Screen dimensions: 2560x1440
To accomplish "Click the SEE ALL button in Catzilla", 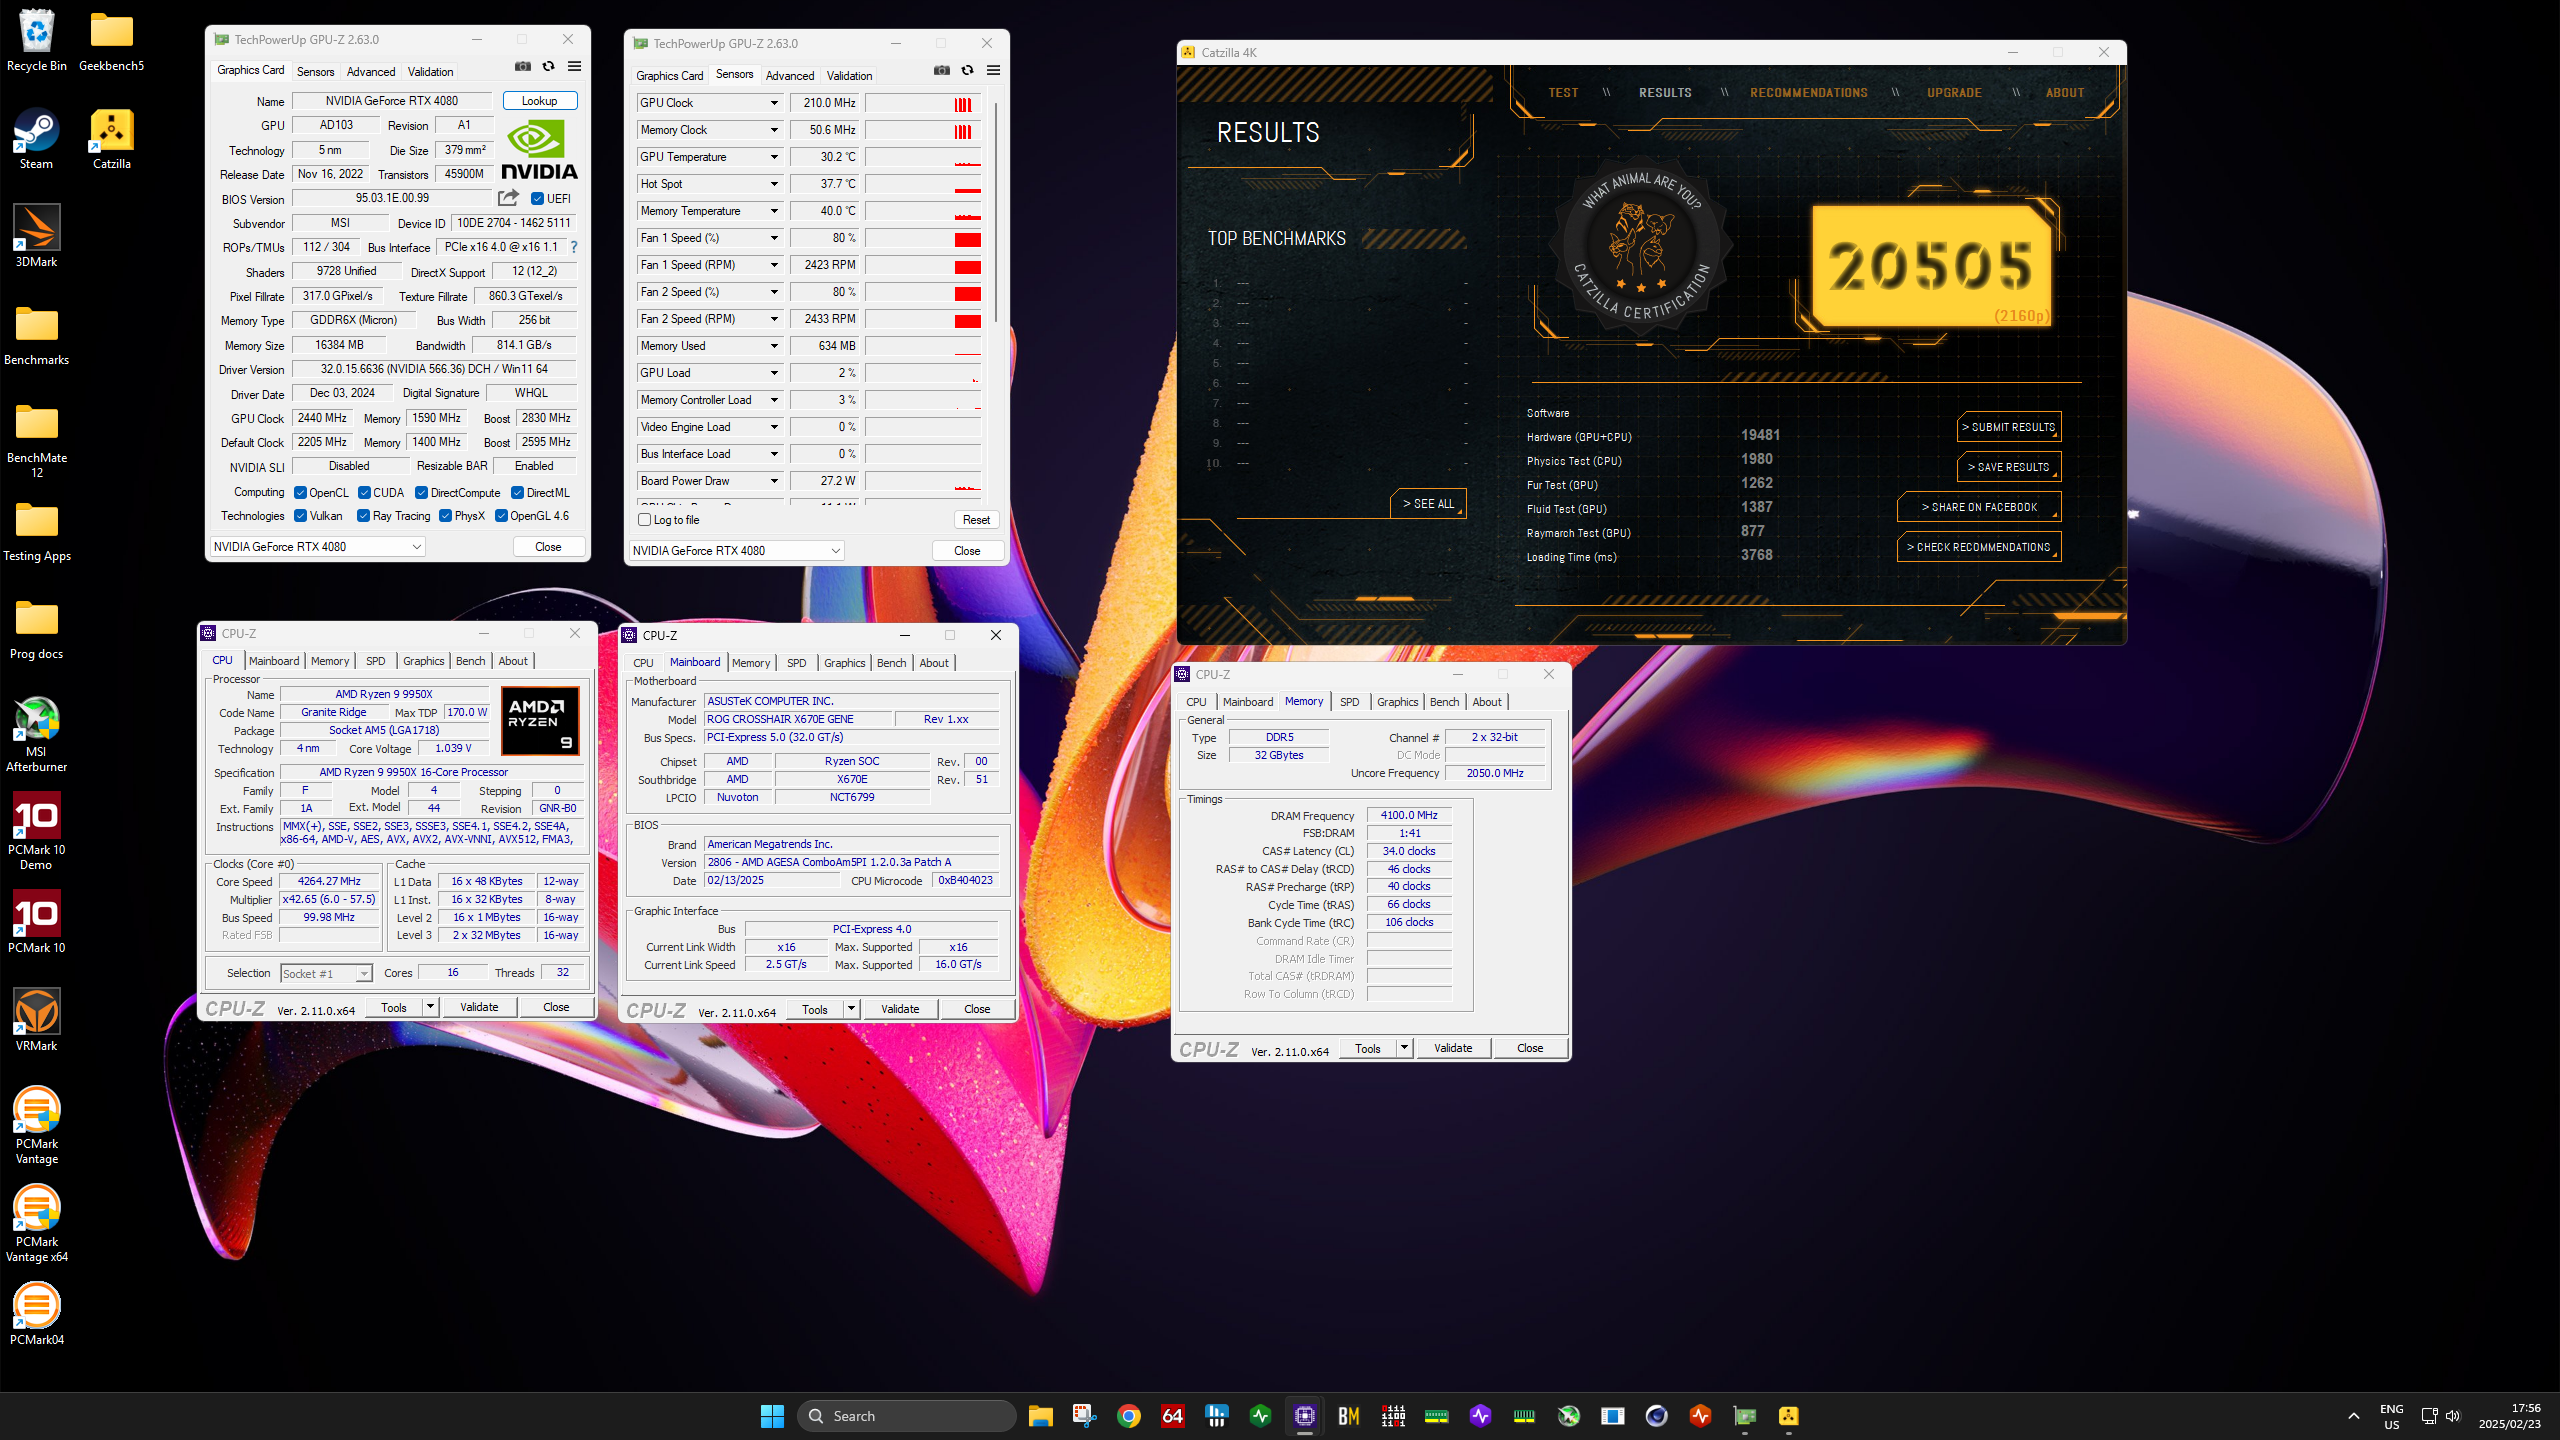I will pos(1428,504).
